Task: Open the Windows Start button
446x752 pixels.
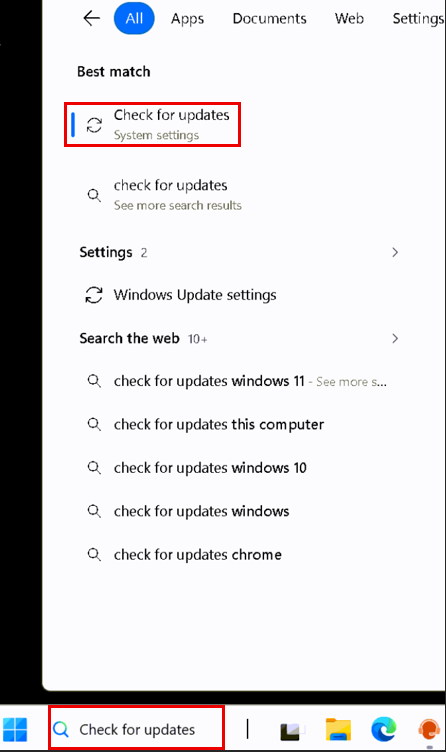Action: (x=15, y=729)
